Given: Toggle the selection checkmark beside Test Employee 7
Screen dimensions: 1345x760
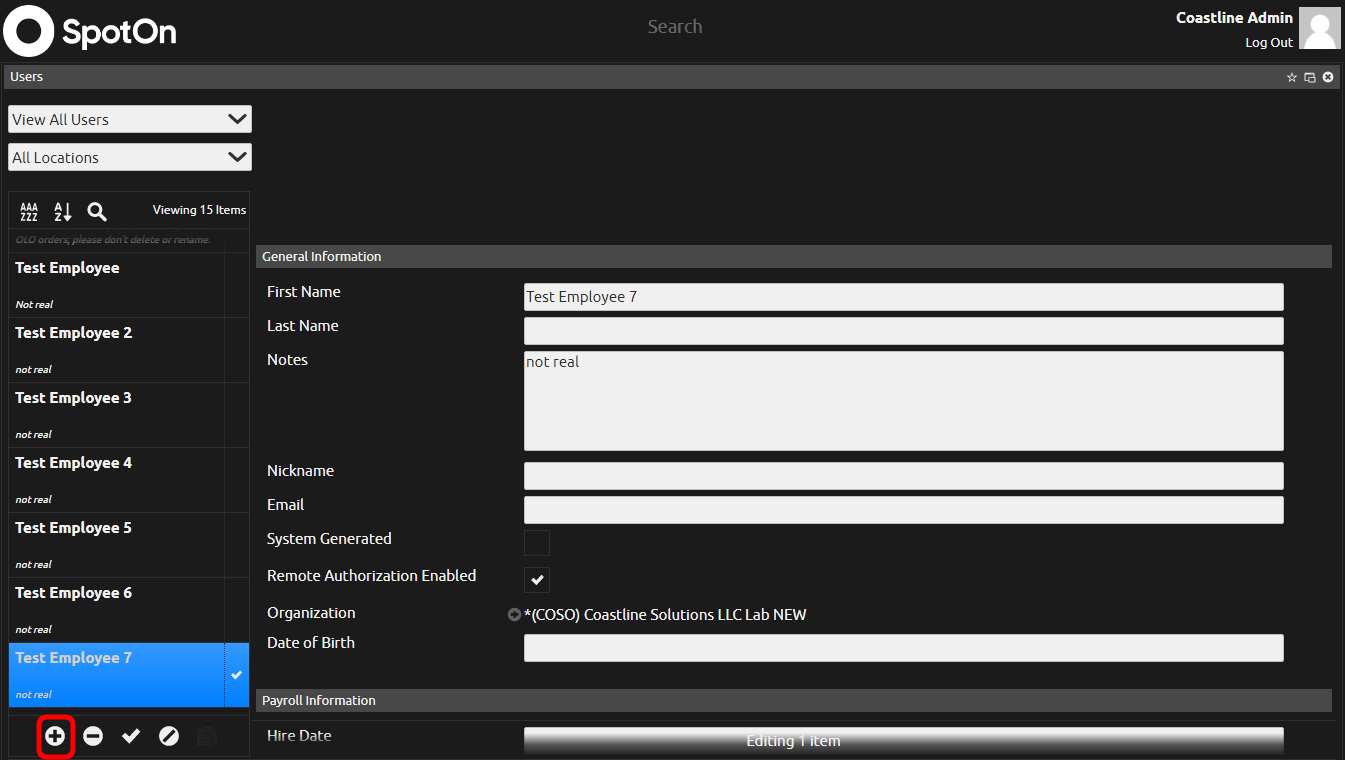Looking at the screenshot, I should (x=237, y=675).
